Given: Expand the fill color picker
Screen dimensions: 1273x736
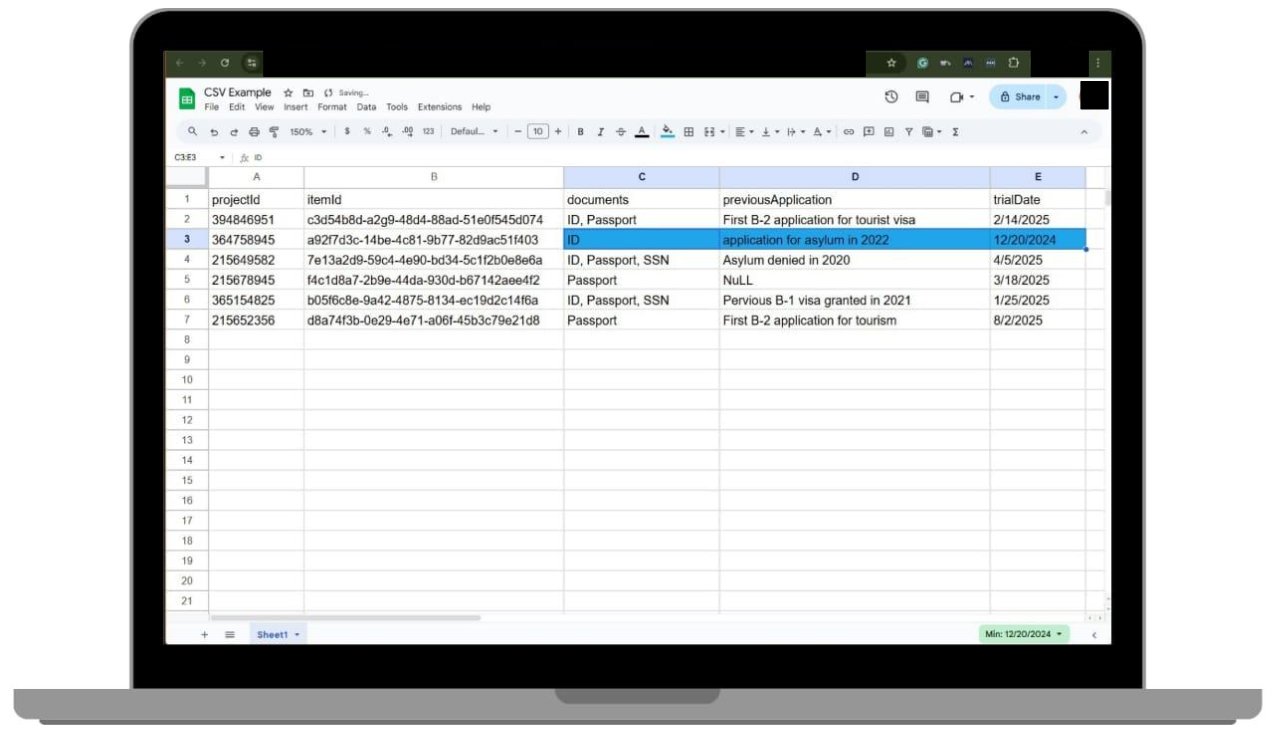Looking at the screenshot, I should (x=667, y=130).
